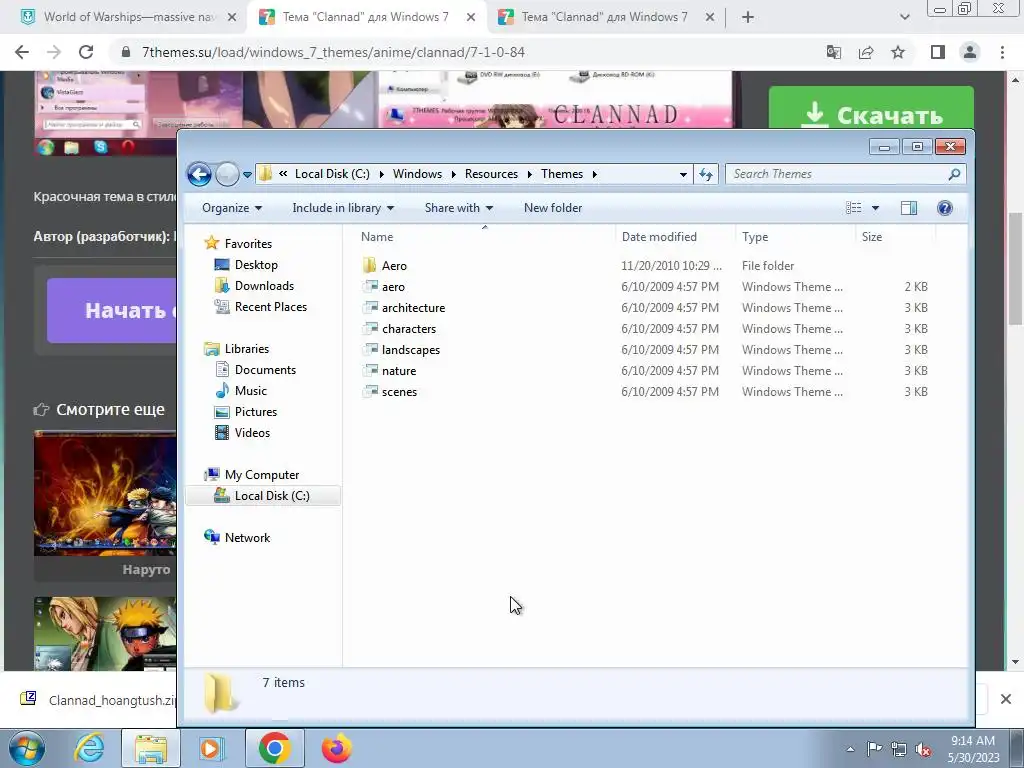
Task: Select My Computer in navigation pane
Action: point(261,475)
